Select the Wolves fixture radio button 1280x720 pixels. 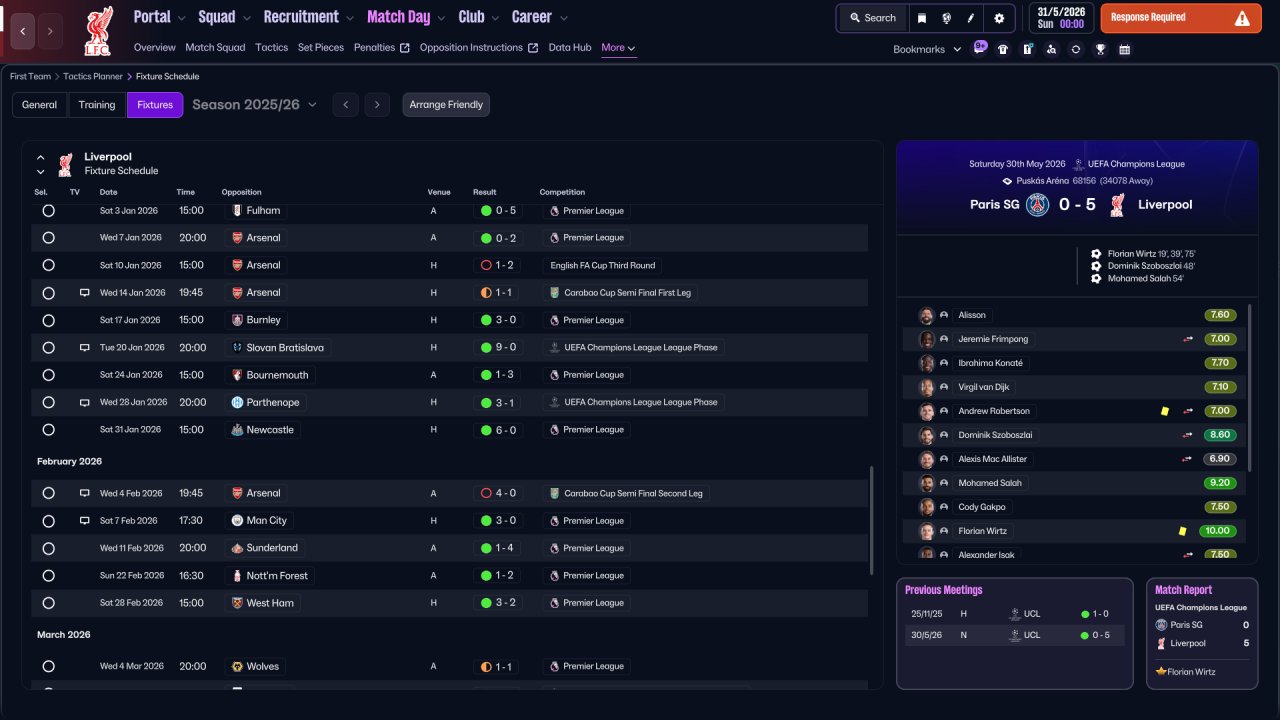[x=48, y=667]
